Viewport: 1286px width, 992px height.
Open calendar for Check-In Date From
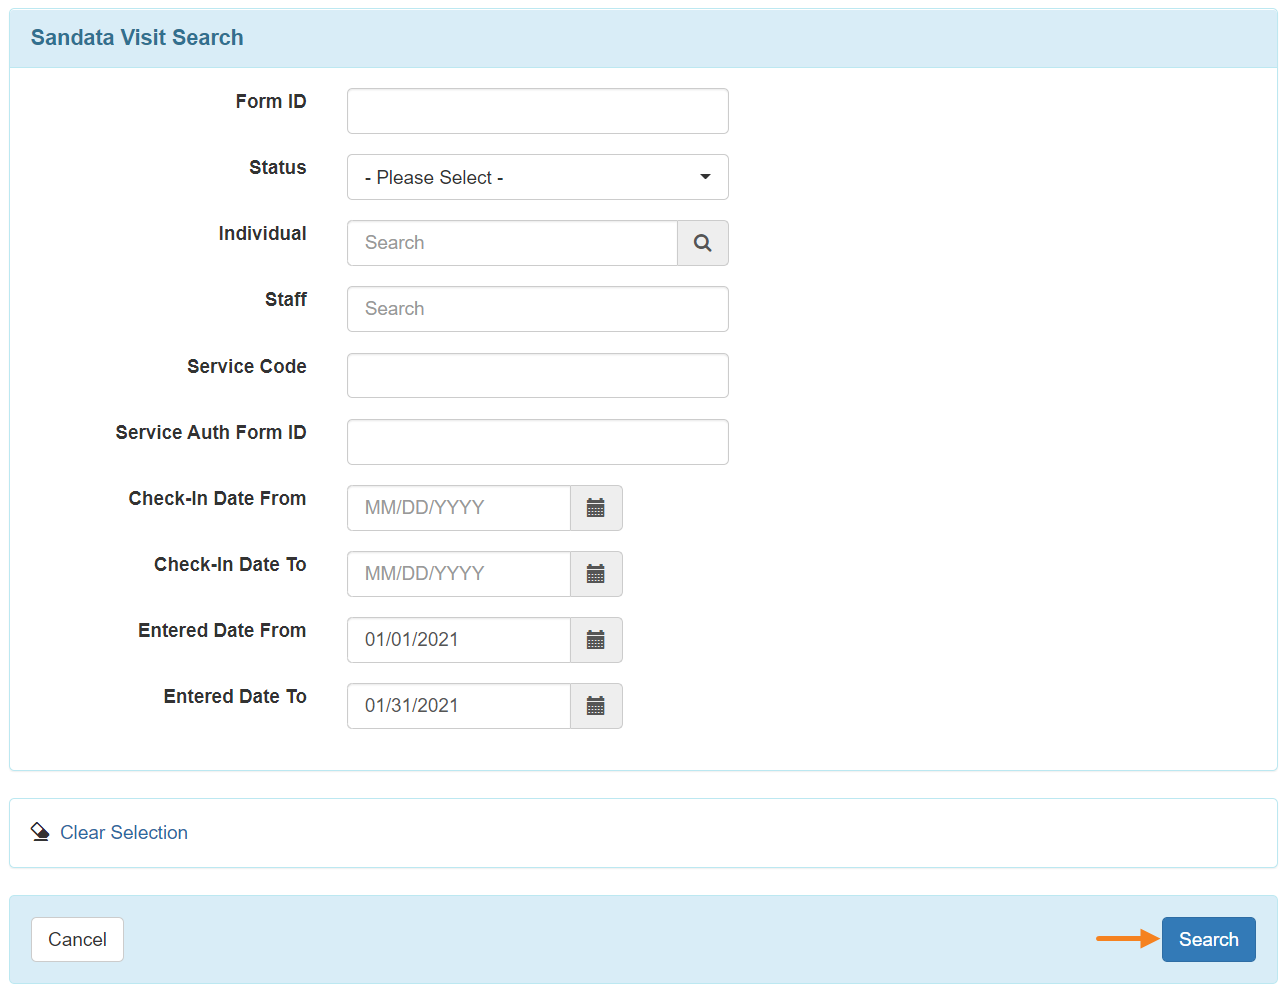[x=596, y=508]
